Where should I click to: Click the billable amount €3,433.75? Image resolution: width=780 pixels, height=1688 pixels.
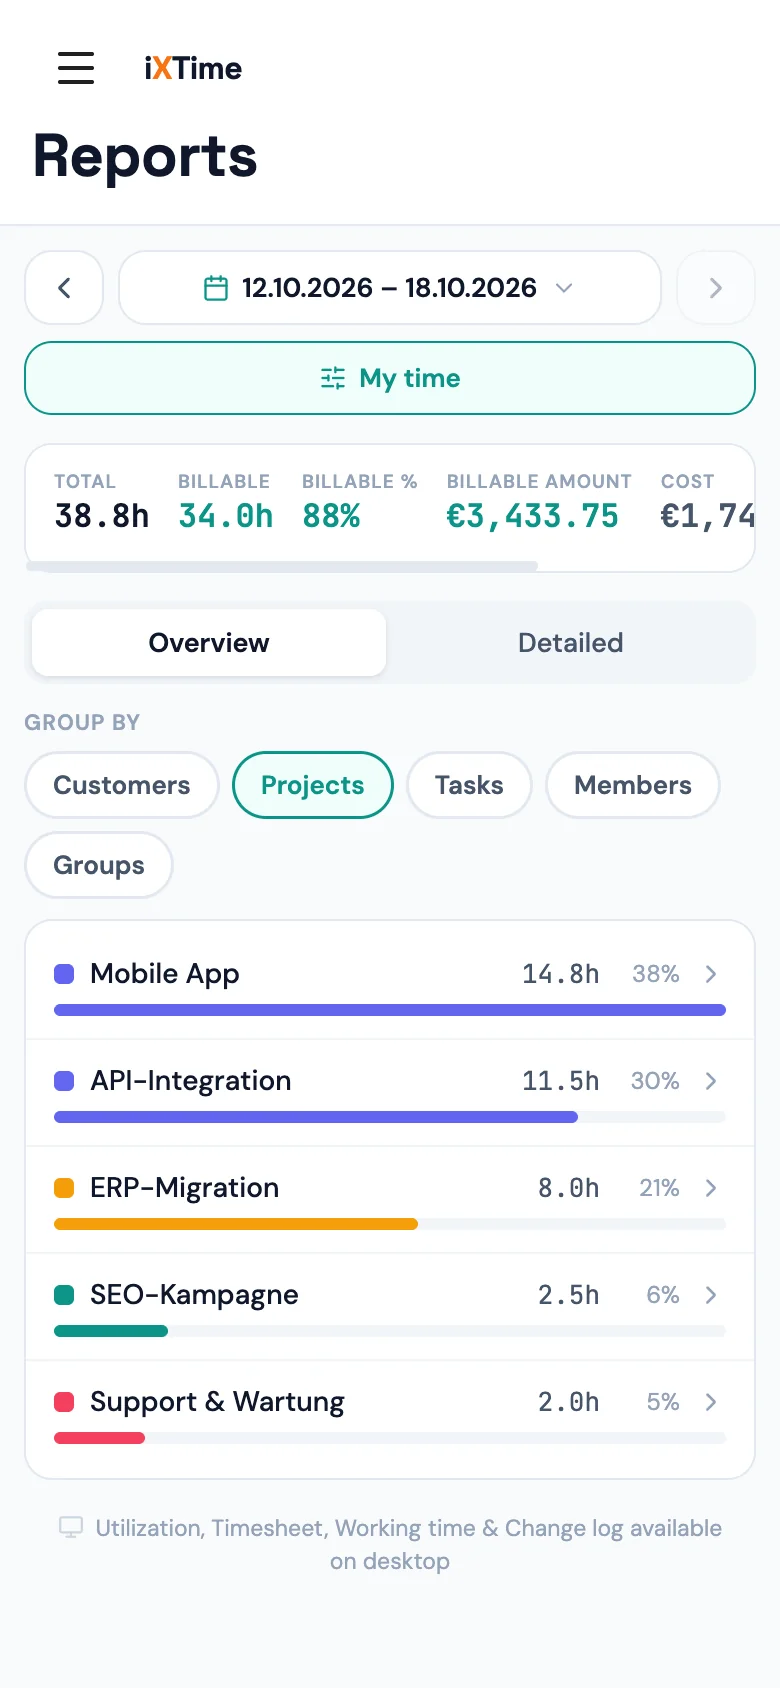click(x=533, y=516)
